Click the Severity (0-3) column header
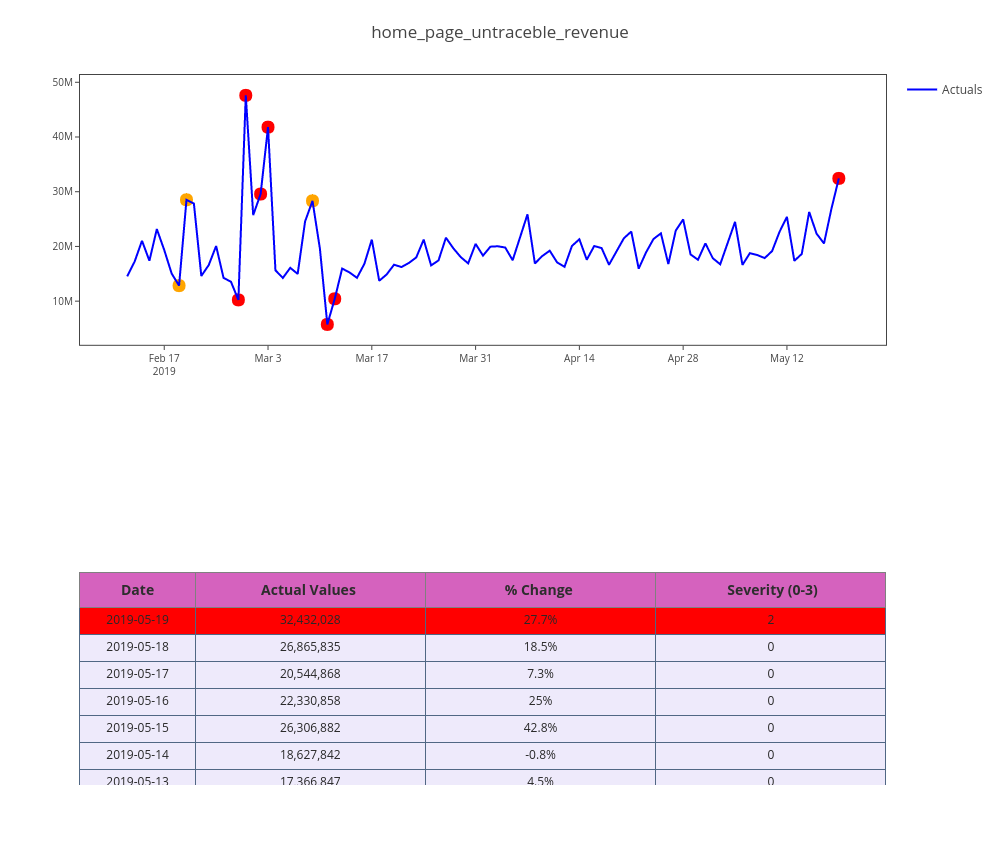Viewport: 1000px width, 865px height. point(771,590)
